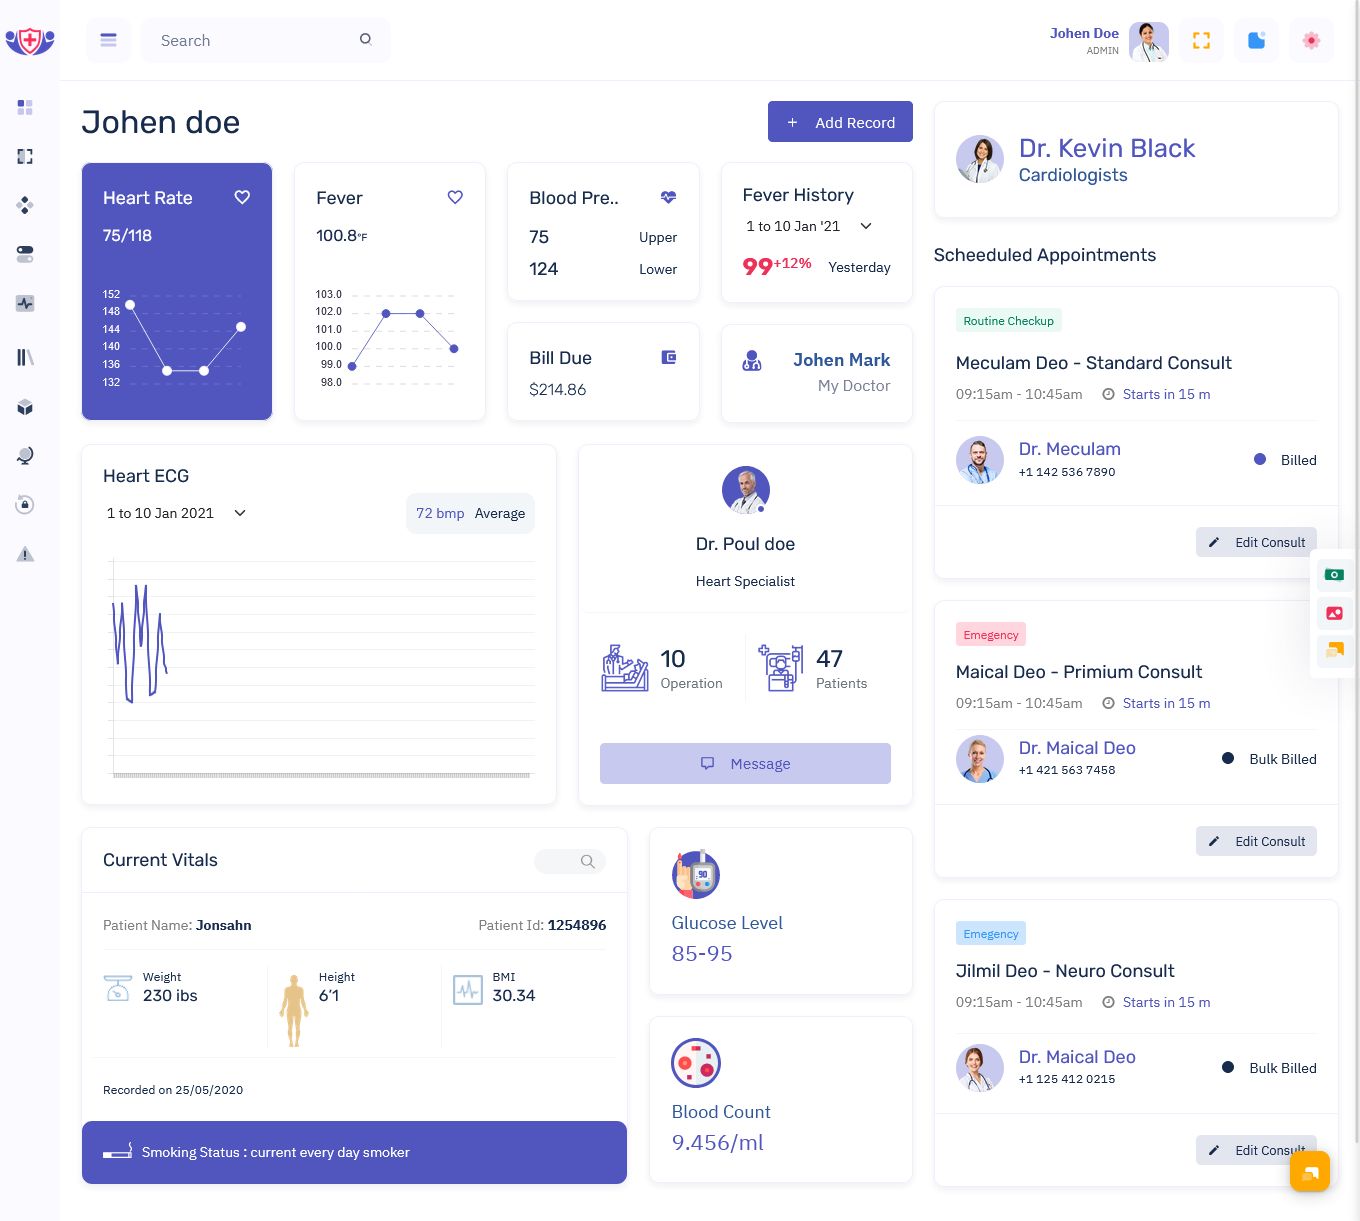Image resolution: width=1360 pixels, height=1221 pixels.
Task: Select the globe icon in the sidebar
Action: [x=24, y=456]
